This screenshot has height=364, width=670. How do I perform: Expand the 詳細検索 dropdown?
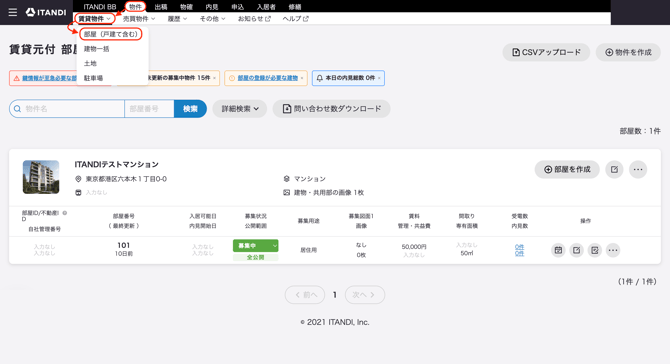[240, 109]
